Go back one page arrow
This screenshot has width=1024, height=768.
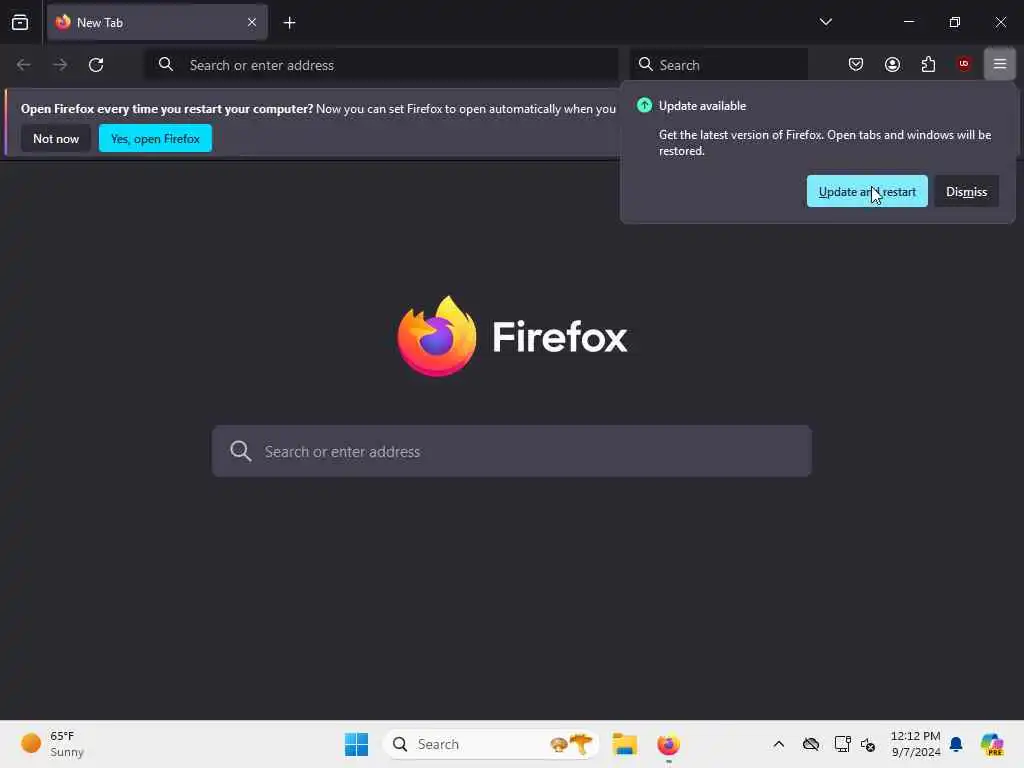24,65
